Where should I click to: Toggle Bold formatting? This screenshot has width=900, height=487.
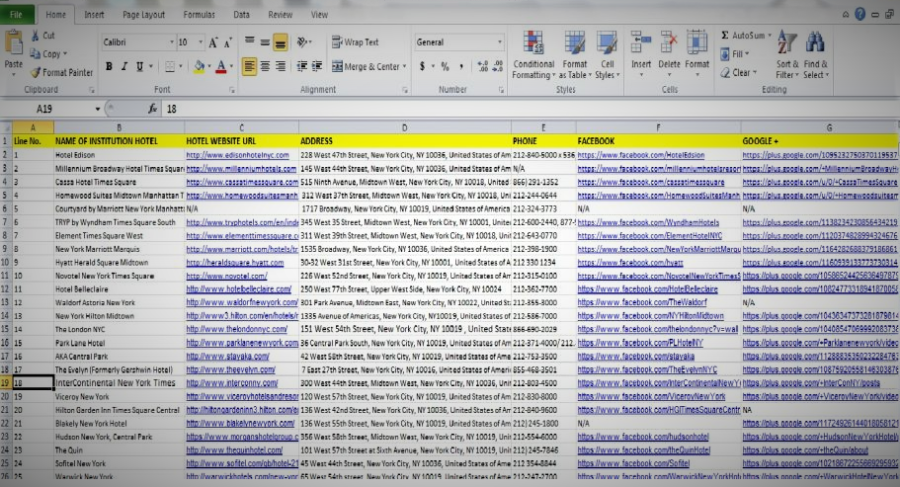click(108, 67)
